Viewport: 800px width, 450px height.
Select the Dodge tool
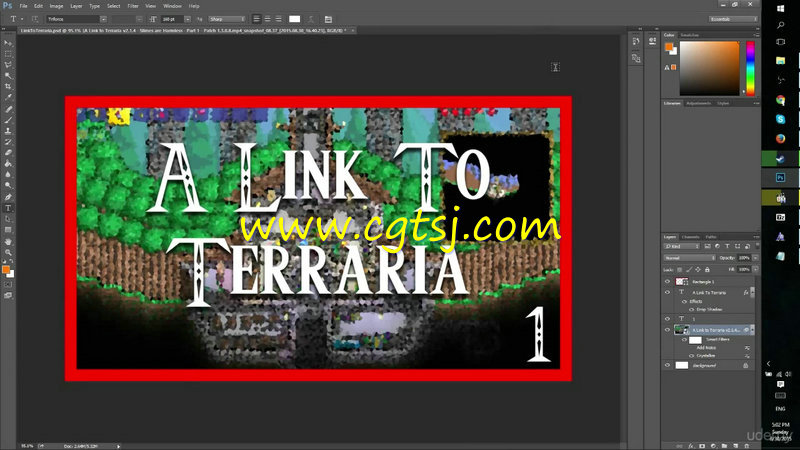click(8, 185)
